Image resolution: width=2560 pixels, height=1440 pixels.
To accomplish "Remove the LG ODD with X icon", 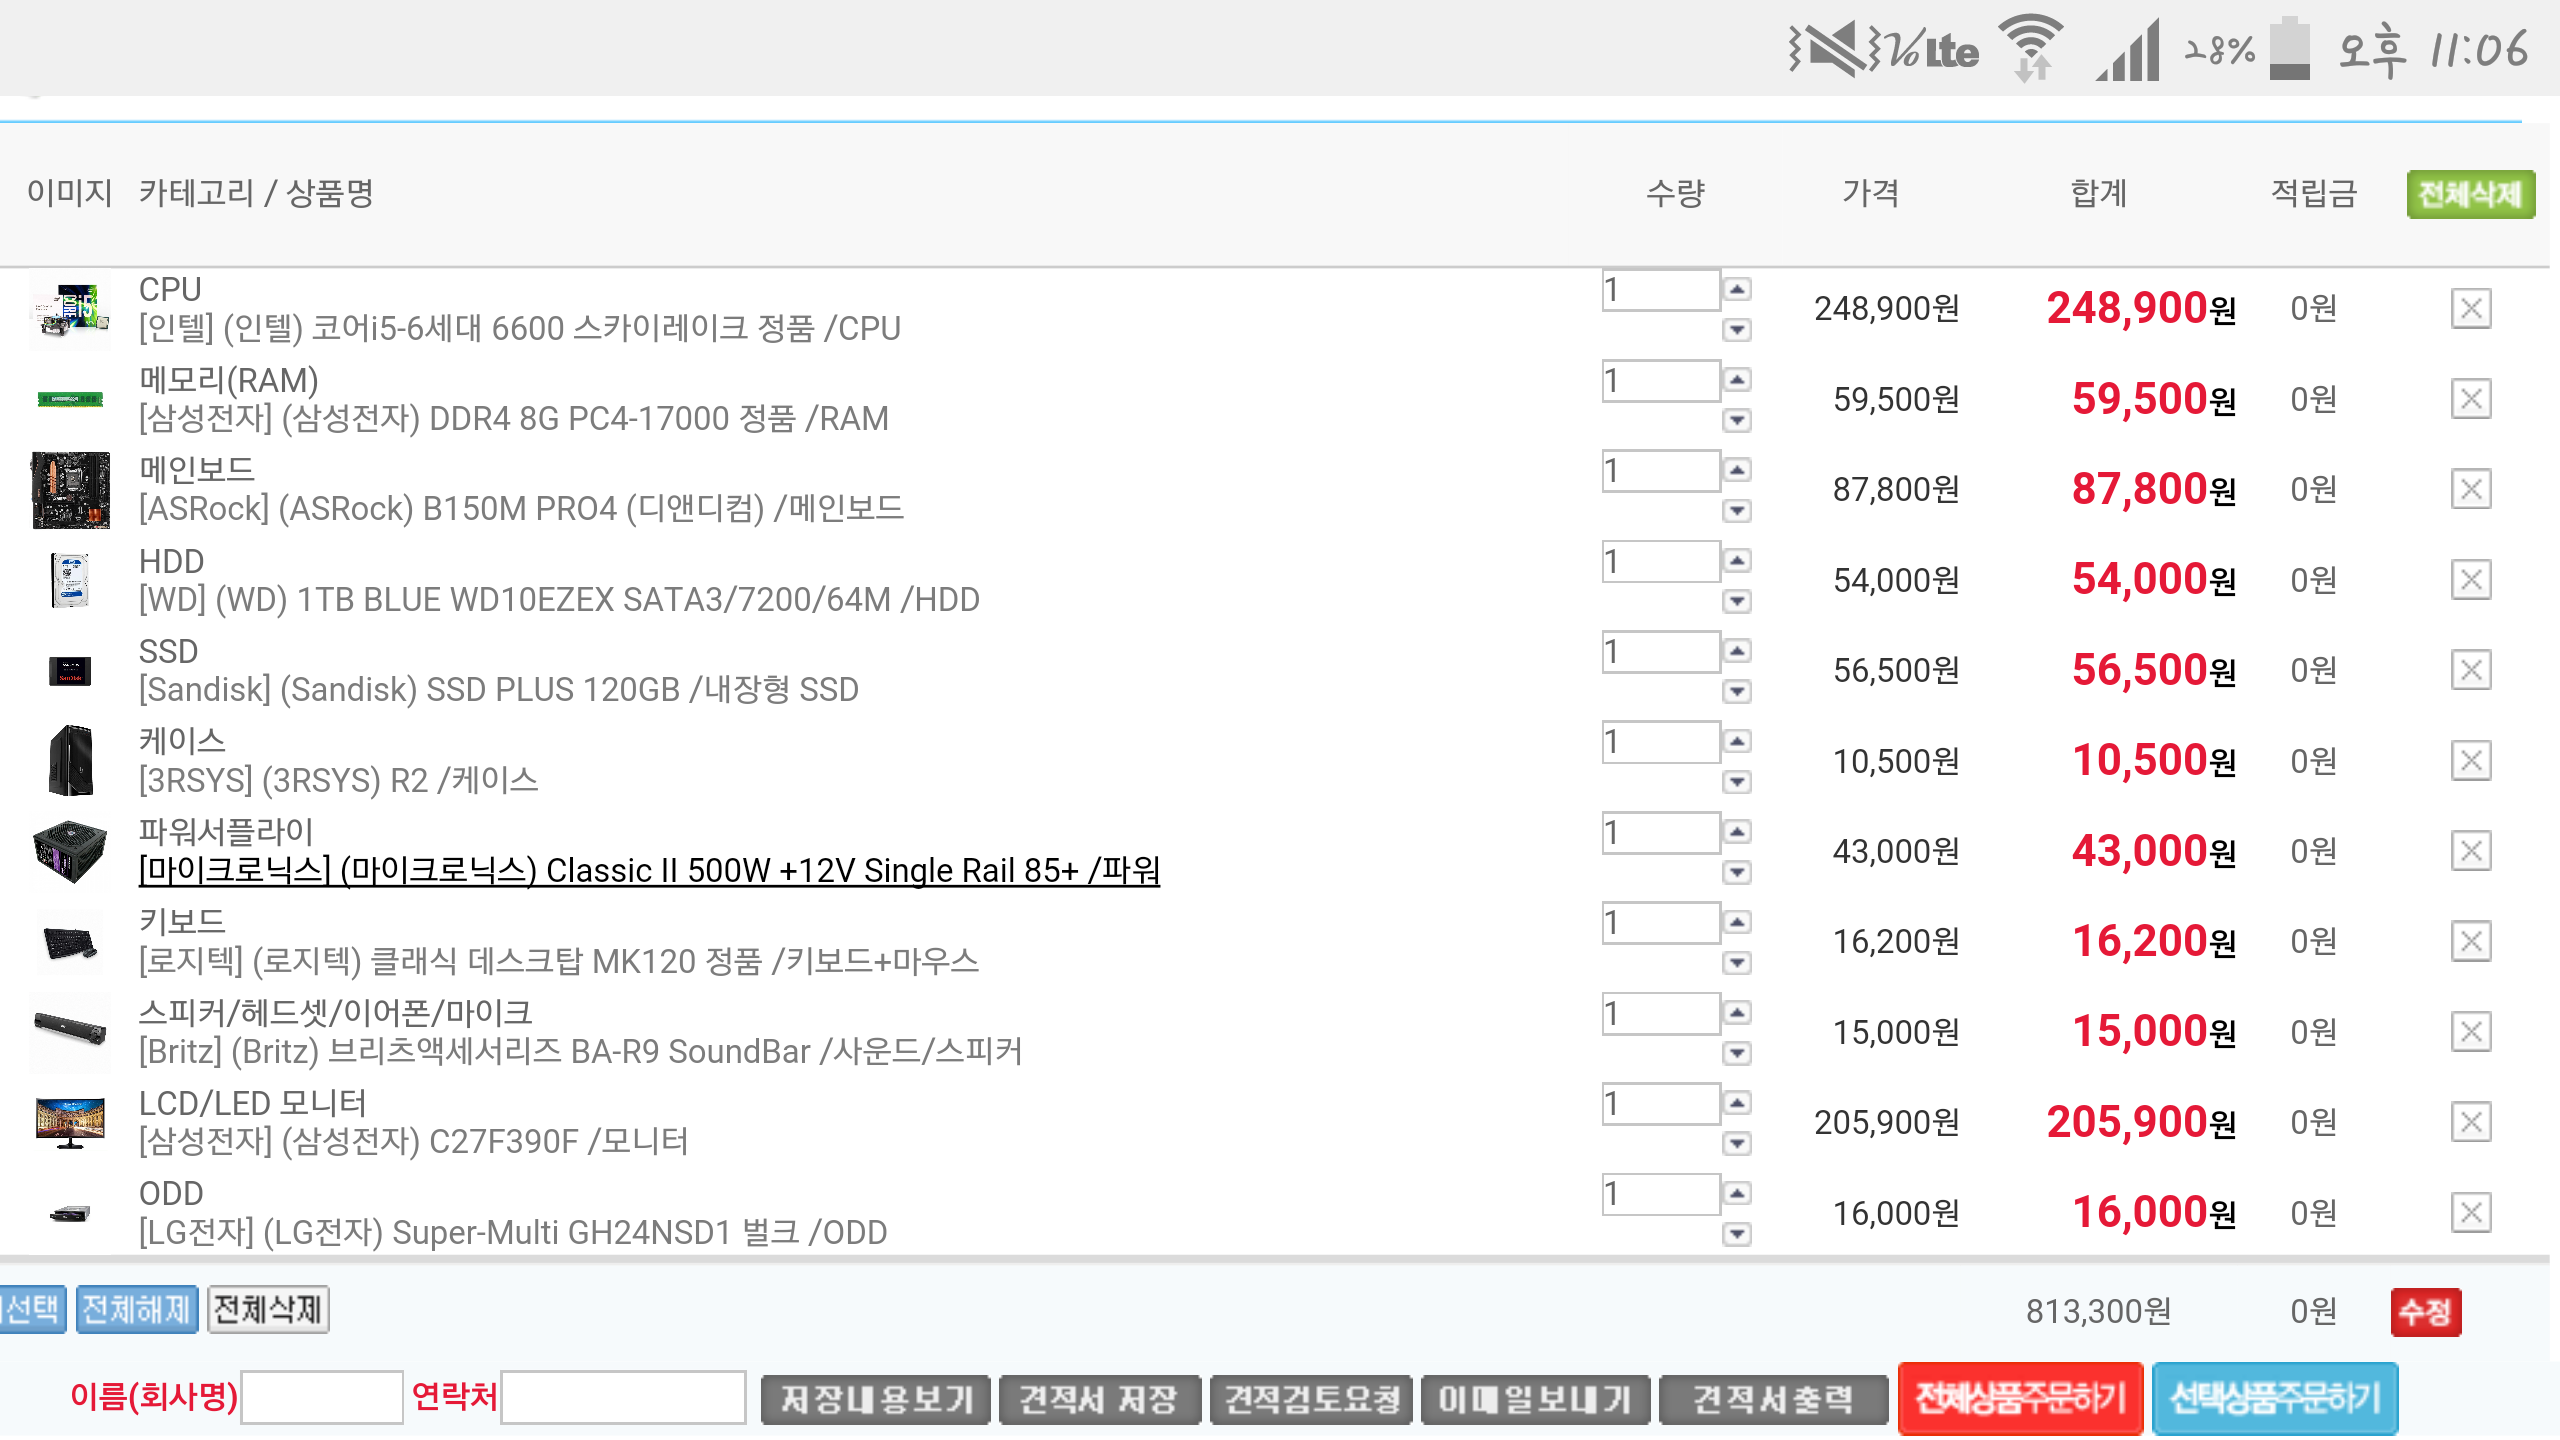I will (2470, 1213).
